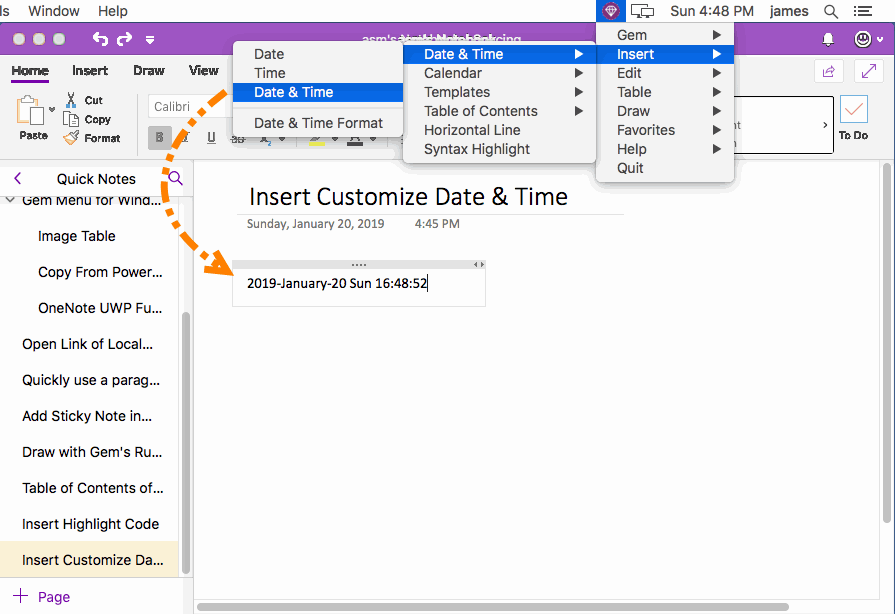Open the smiley feedback icon
This screenshot has width=895, height=614.
point(862,39)
